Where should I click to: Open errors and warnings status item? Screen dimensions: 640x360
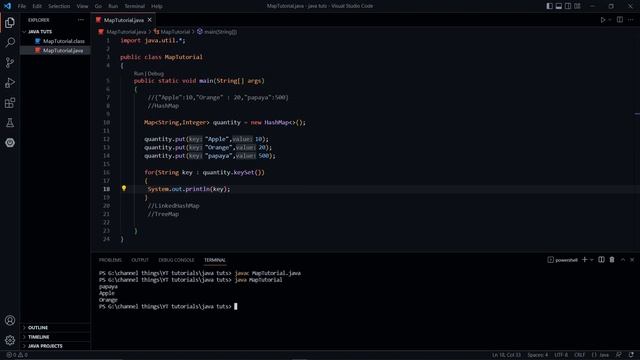pos(17,355)
